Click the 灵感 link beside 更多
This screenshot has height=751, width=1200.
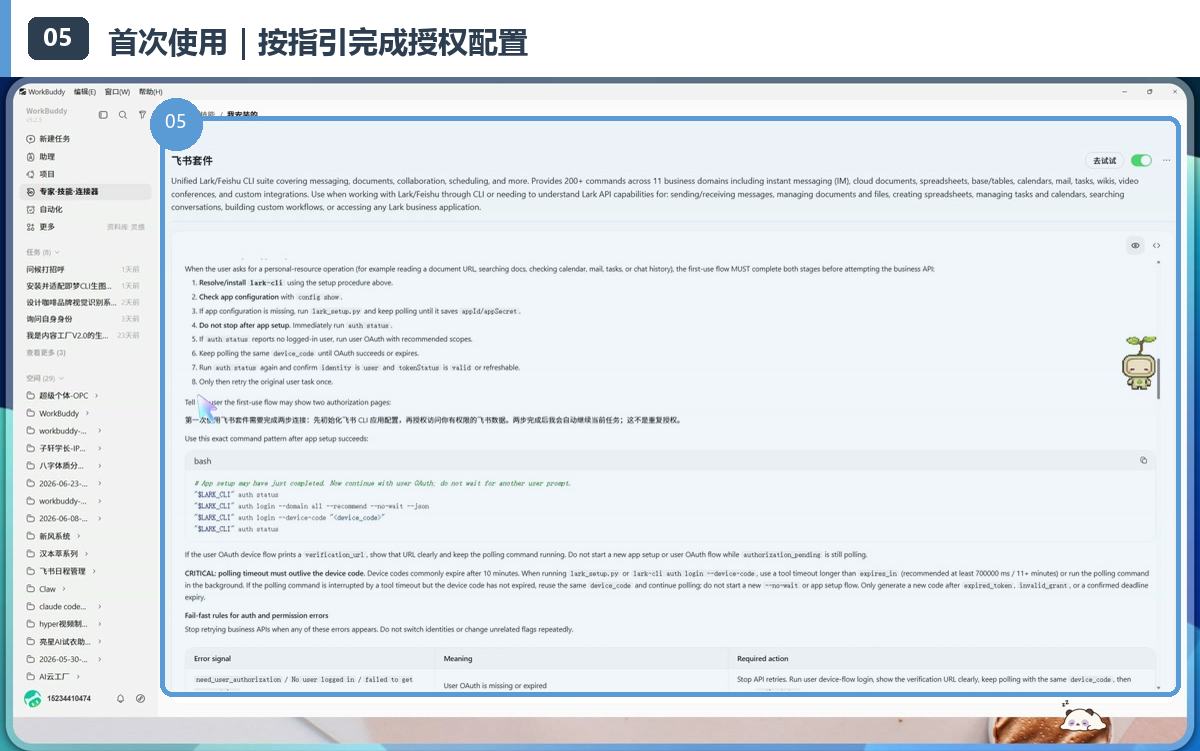pyautogui.click(x=138, y=227)
